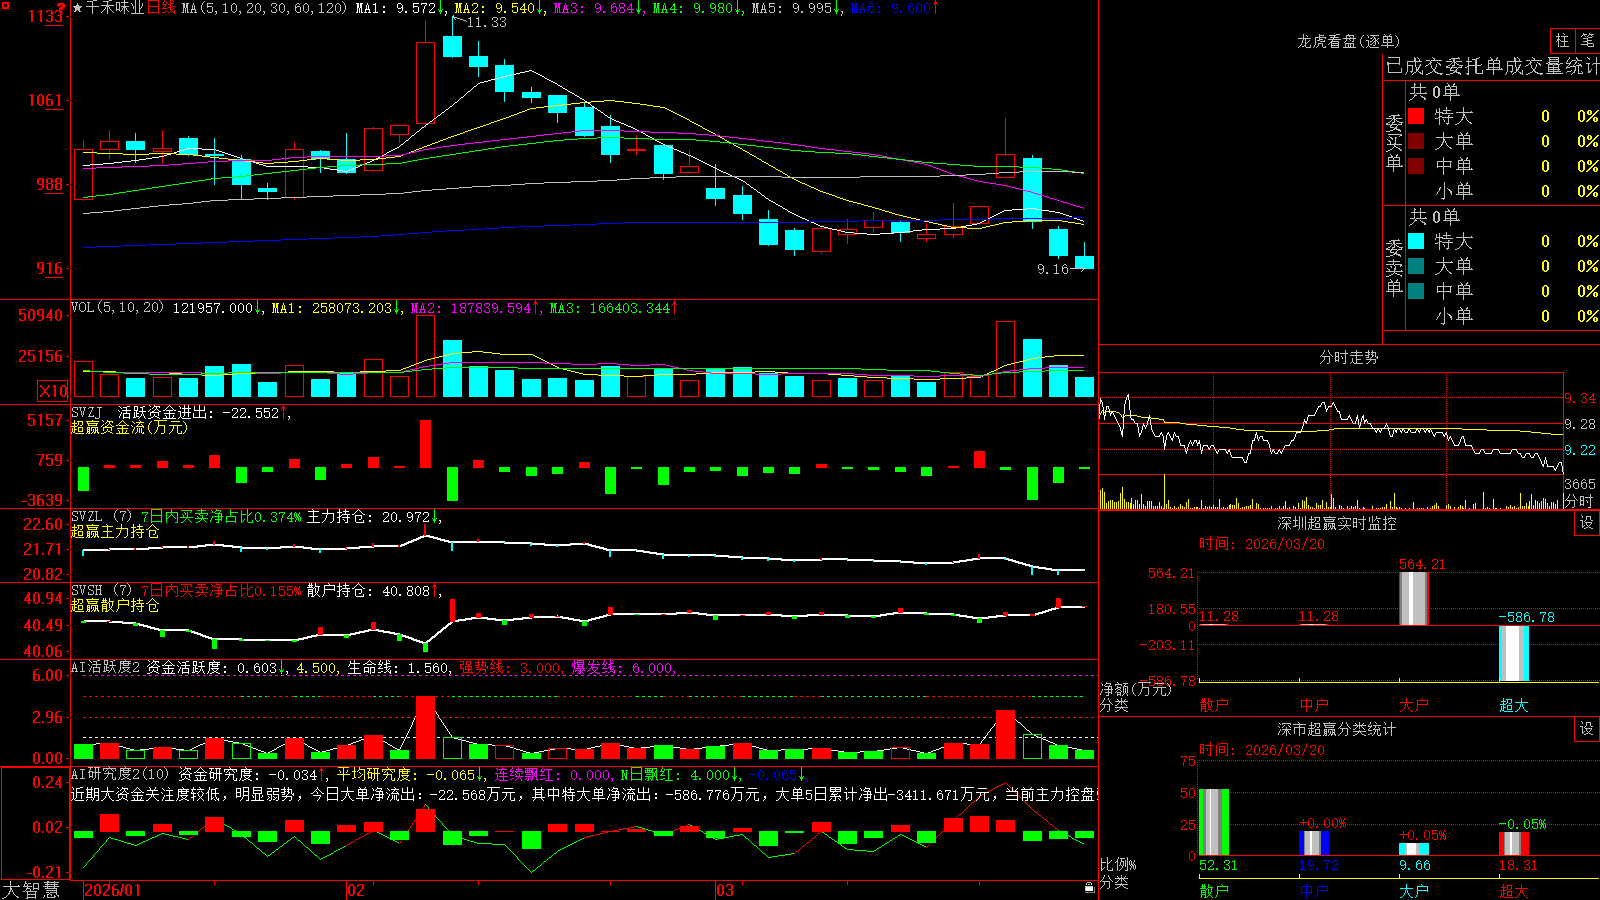Click the MA(5,10,20,30,60,120) indicator label
Screen dimensions: 1600x900
[264, 8]
